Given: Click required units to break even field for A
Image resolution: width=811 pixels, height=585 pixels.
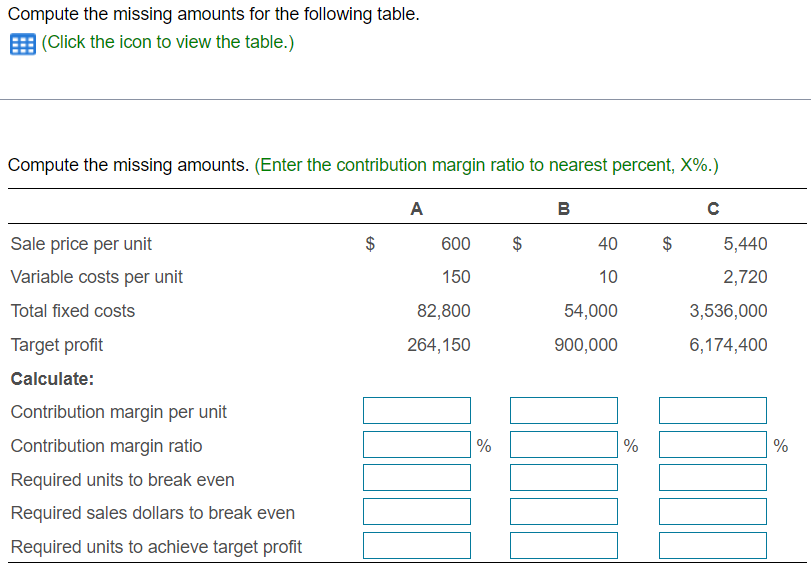Looking at the screenshot, I should [x=416, y=477].
